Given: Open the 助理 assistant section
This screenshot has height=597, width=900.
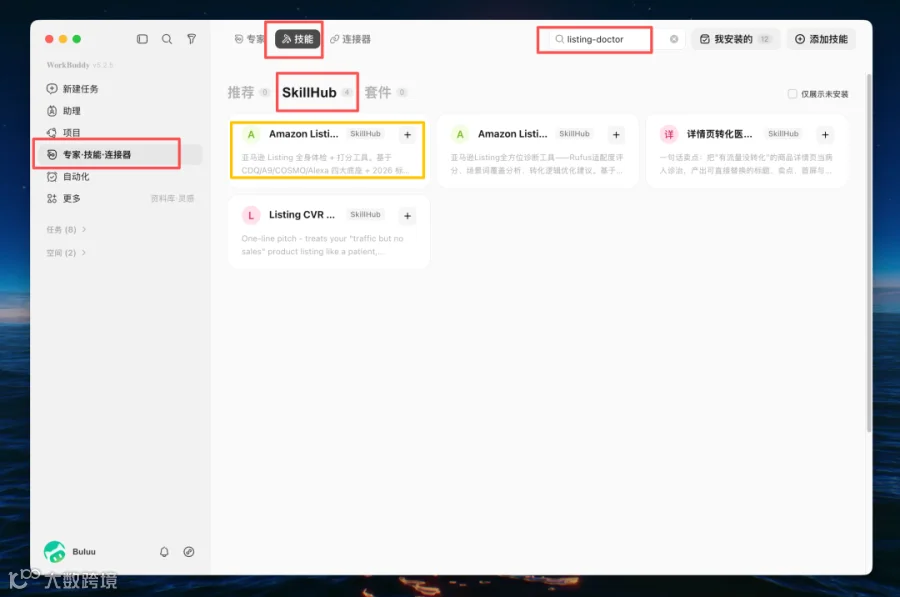Looking at the screenshot, I should (x=64, y=111).
